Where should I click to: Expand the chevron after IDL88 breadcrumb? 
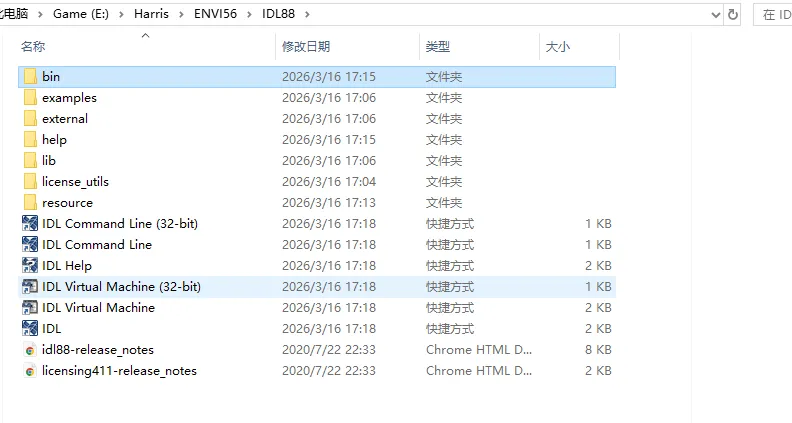coord(307,14)
